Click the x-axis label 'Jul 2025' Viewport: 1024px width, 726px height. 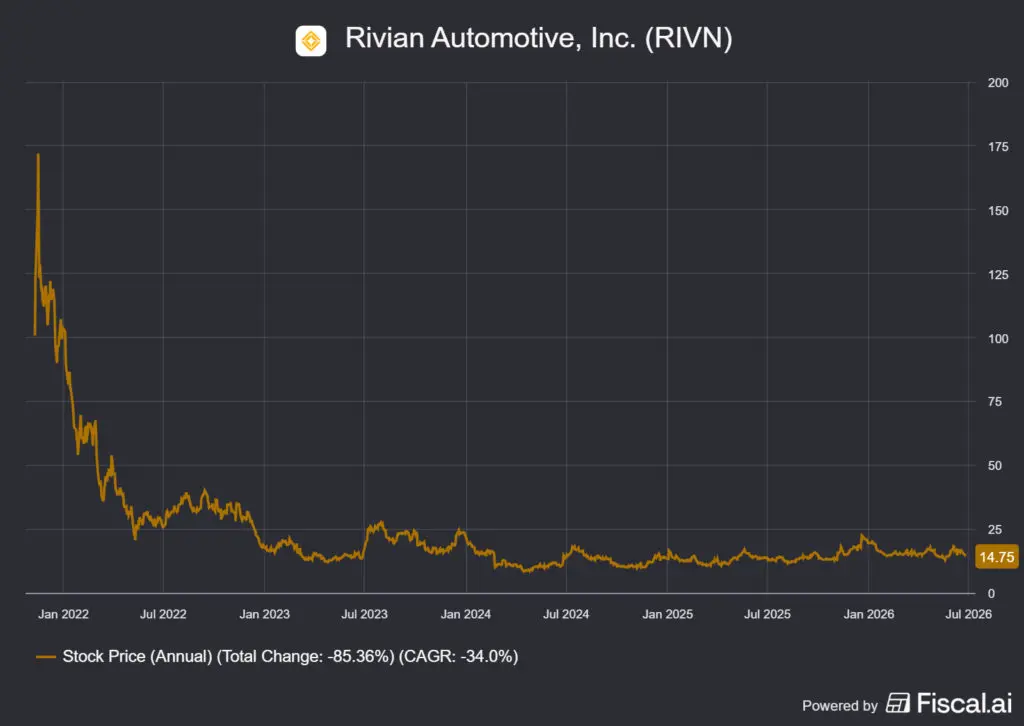(767, 614)
